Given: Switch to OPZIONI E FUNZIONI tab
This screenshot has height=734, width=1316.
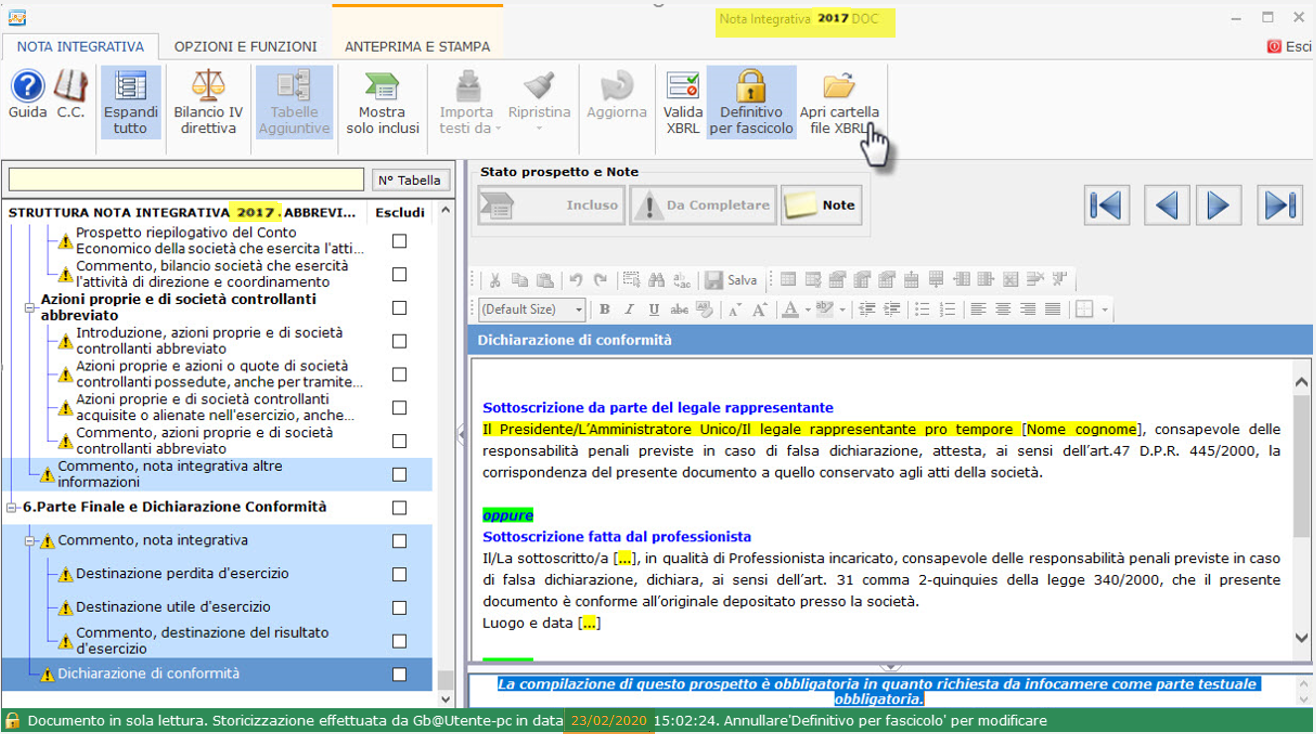Looking at the screenshot, I should pyautogui.click(x=245, y=46).
